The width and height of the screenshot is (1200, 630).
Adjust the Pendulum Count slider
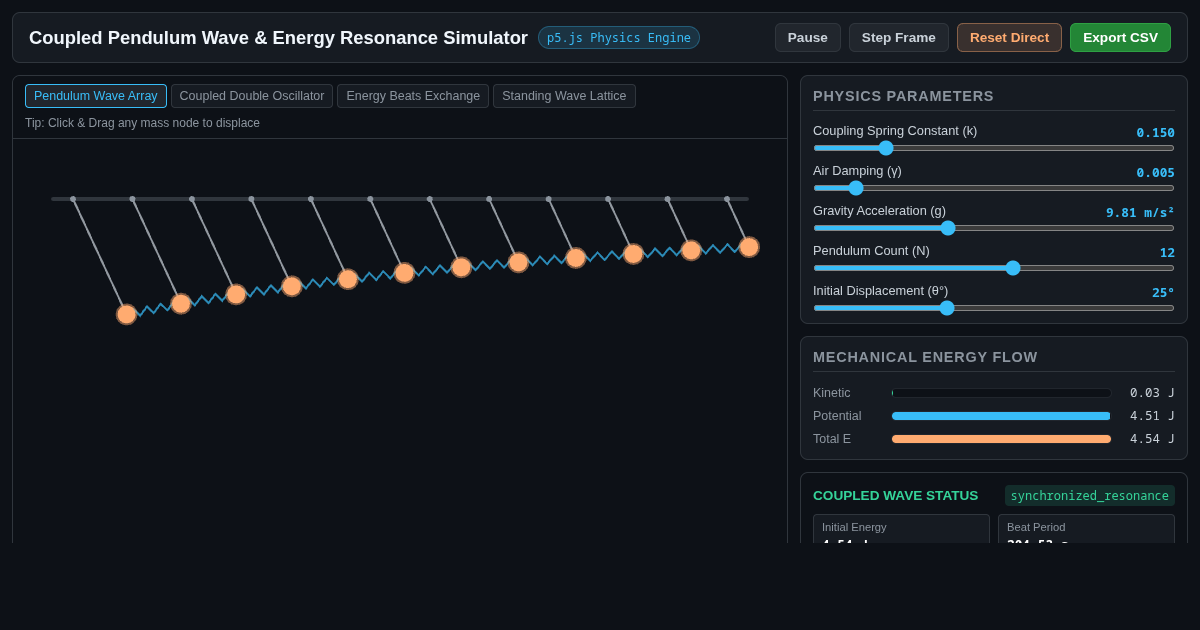tap(994, 268)
